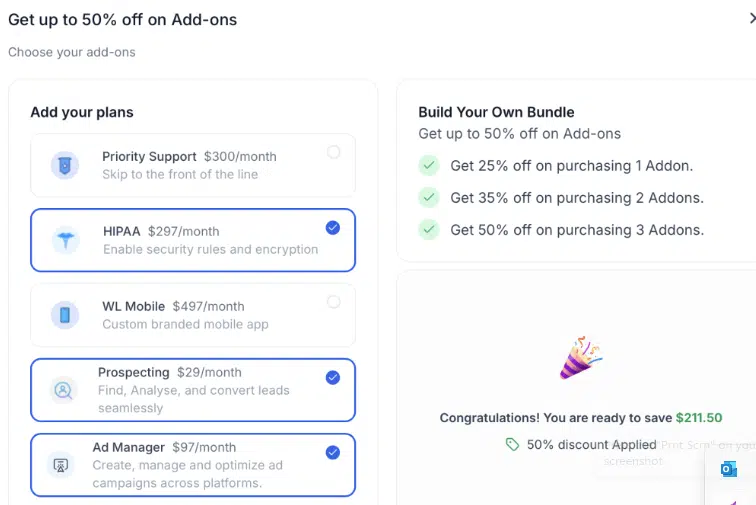Image resolution: width=756 pixels, height=505 pixels.
Task: Click the Priority Support shield icon
Action: (65, 165)
